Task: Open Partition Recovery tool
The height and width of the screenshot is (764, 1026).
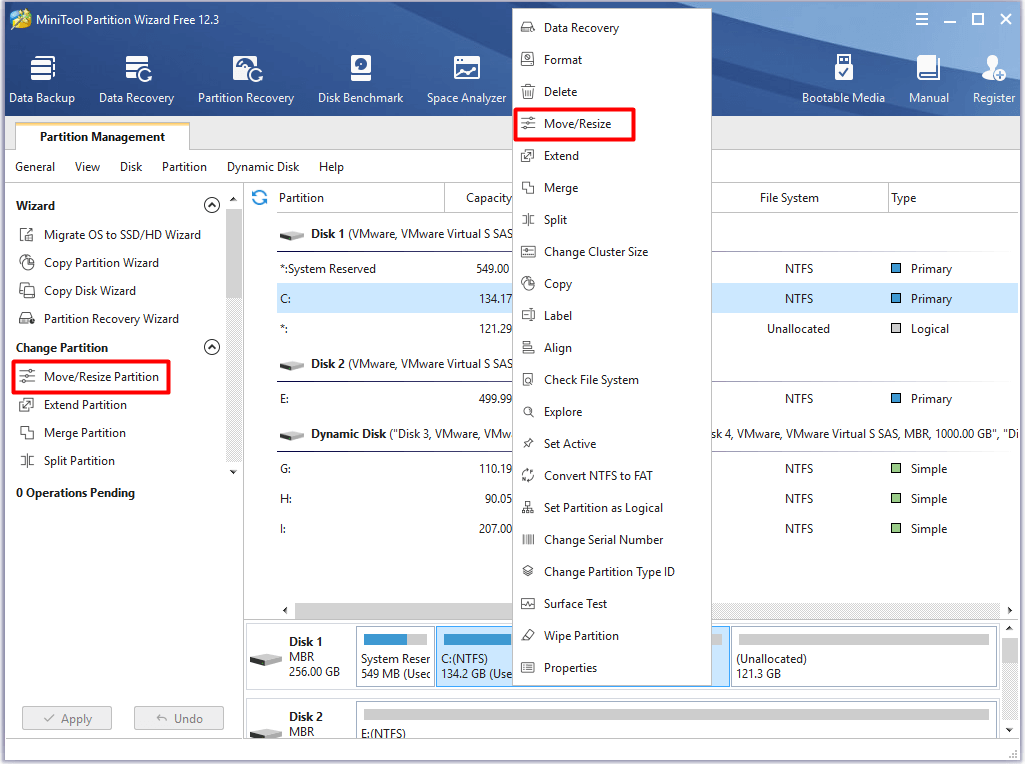Action: pyautogui.click(x=246, y=79)
